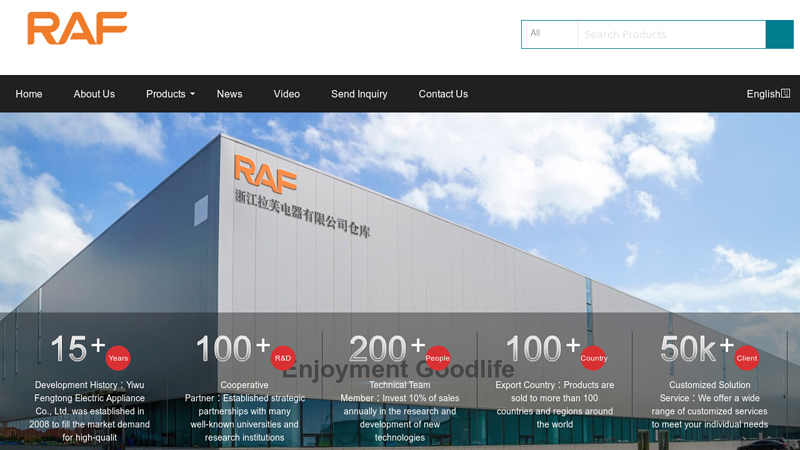Select the '50k+' statistic number

point(697,348)
